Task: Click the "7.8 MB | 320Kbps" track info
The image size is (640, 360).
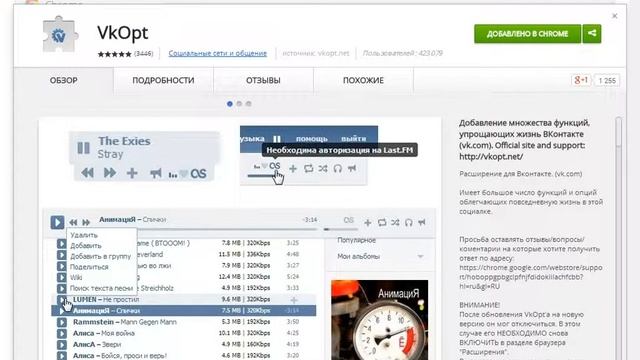Action: pos(246,243)
